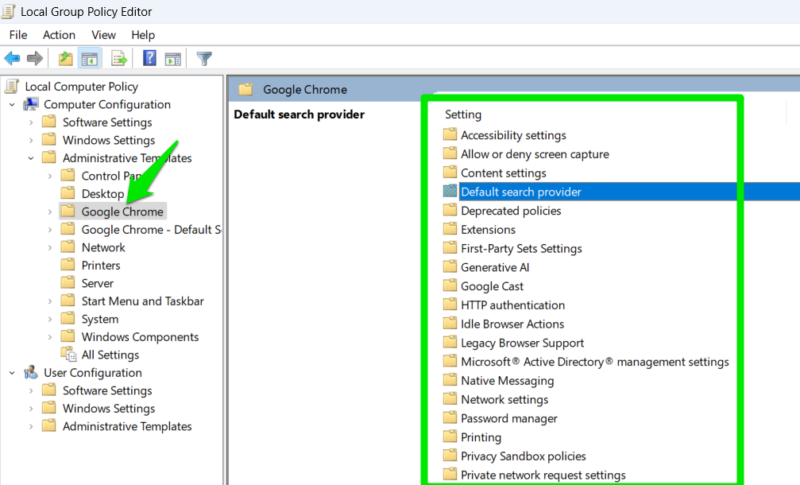The width and height of the screenshot is (800, 485).
Task: Select Software Settings under User Configuration
Action: pos(107,391)
